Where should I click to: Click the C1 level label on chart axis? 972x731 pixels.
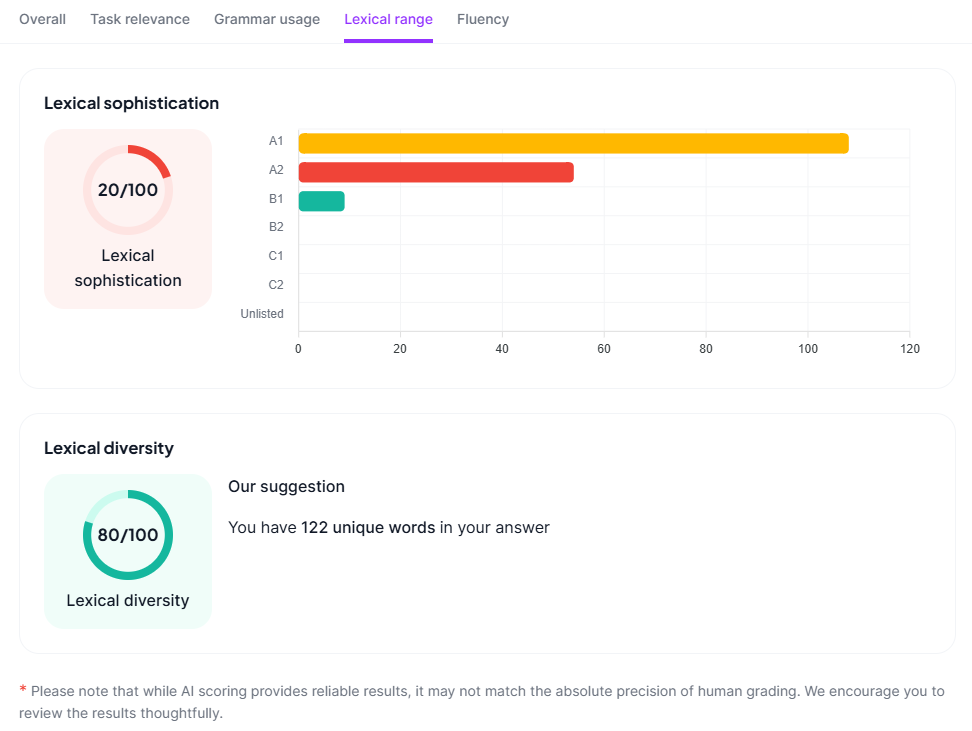pyautogui.click(x=276, y=256)
